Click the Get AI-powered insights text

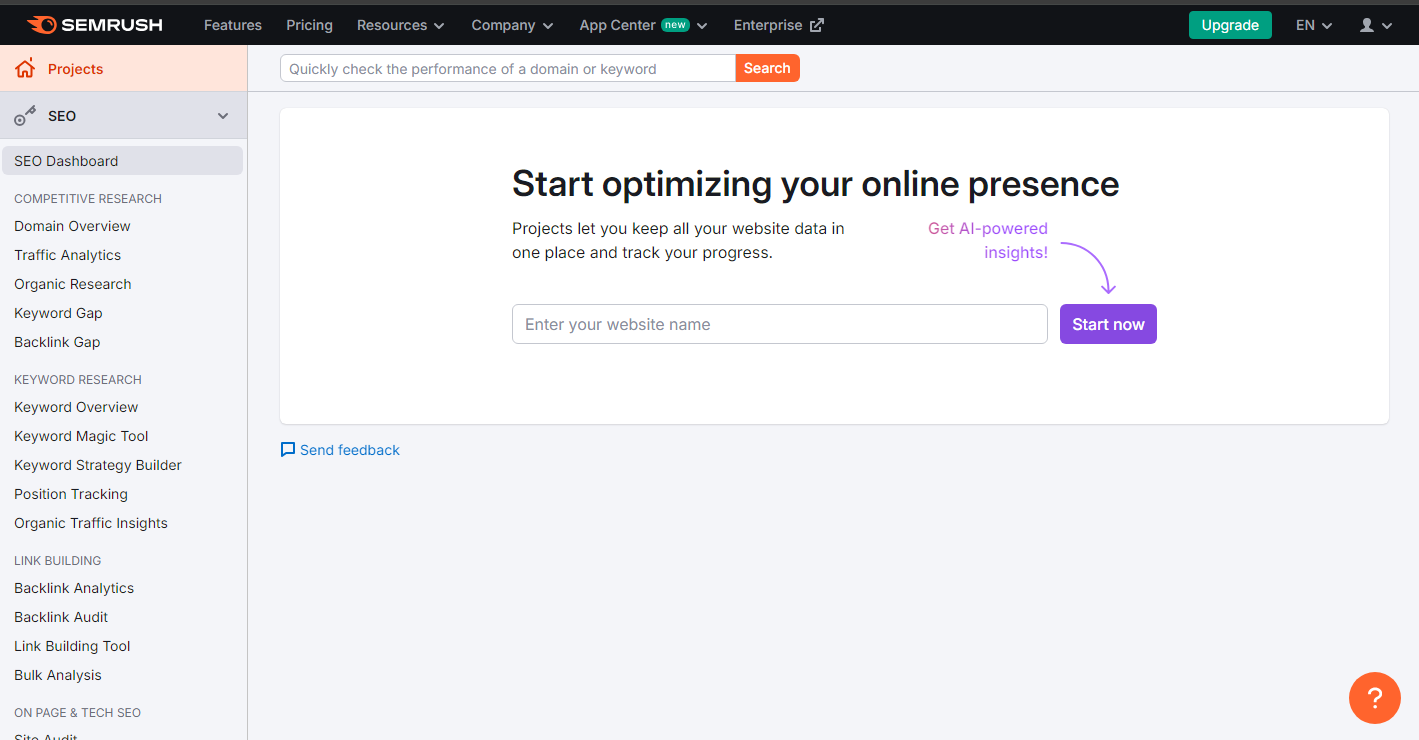pyautogui.click(x=988, y=240)
